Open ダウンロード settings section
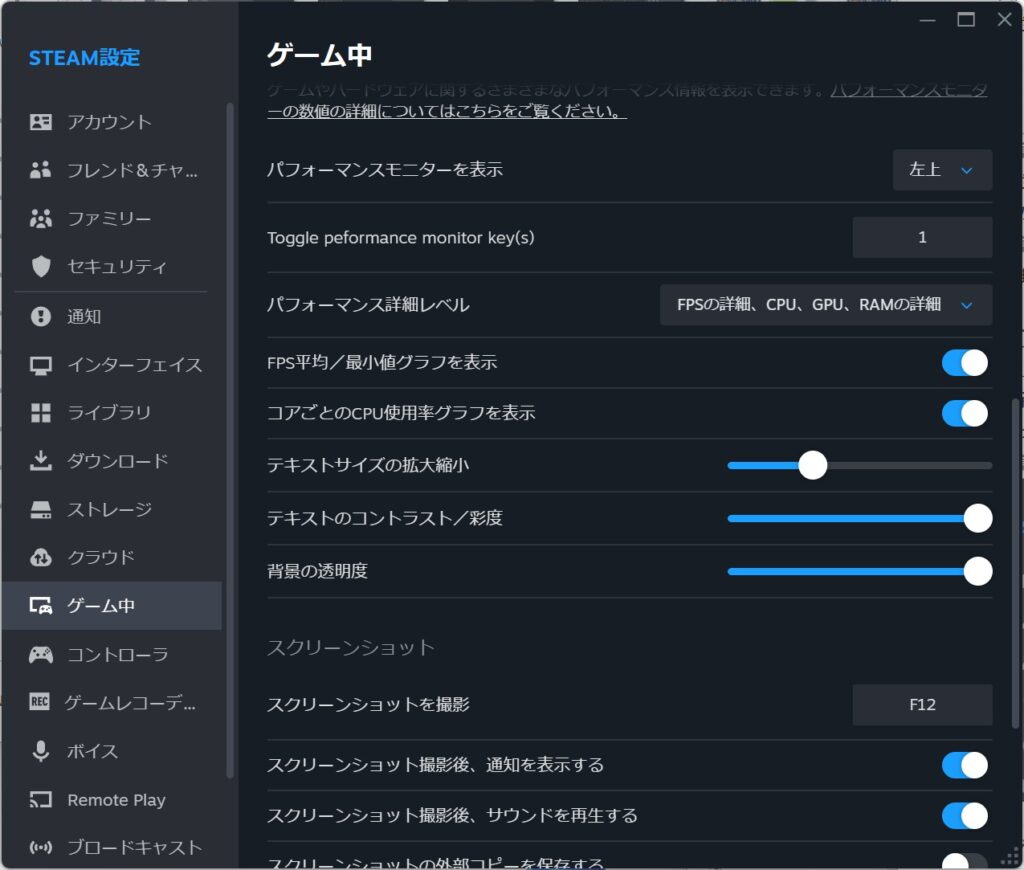This screenshot has width=1024, height=870. pos(112,460)
